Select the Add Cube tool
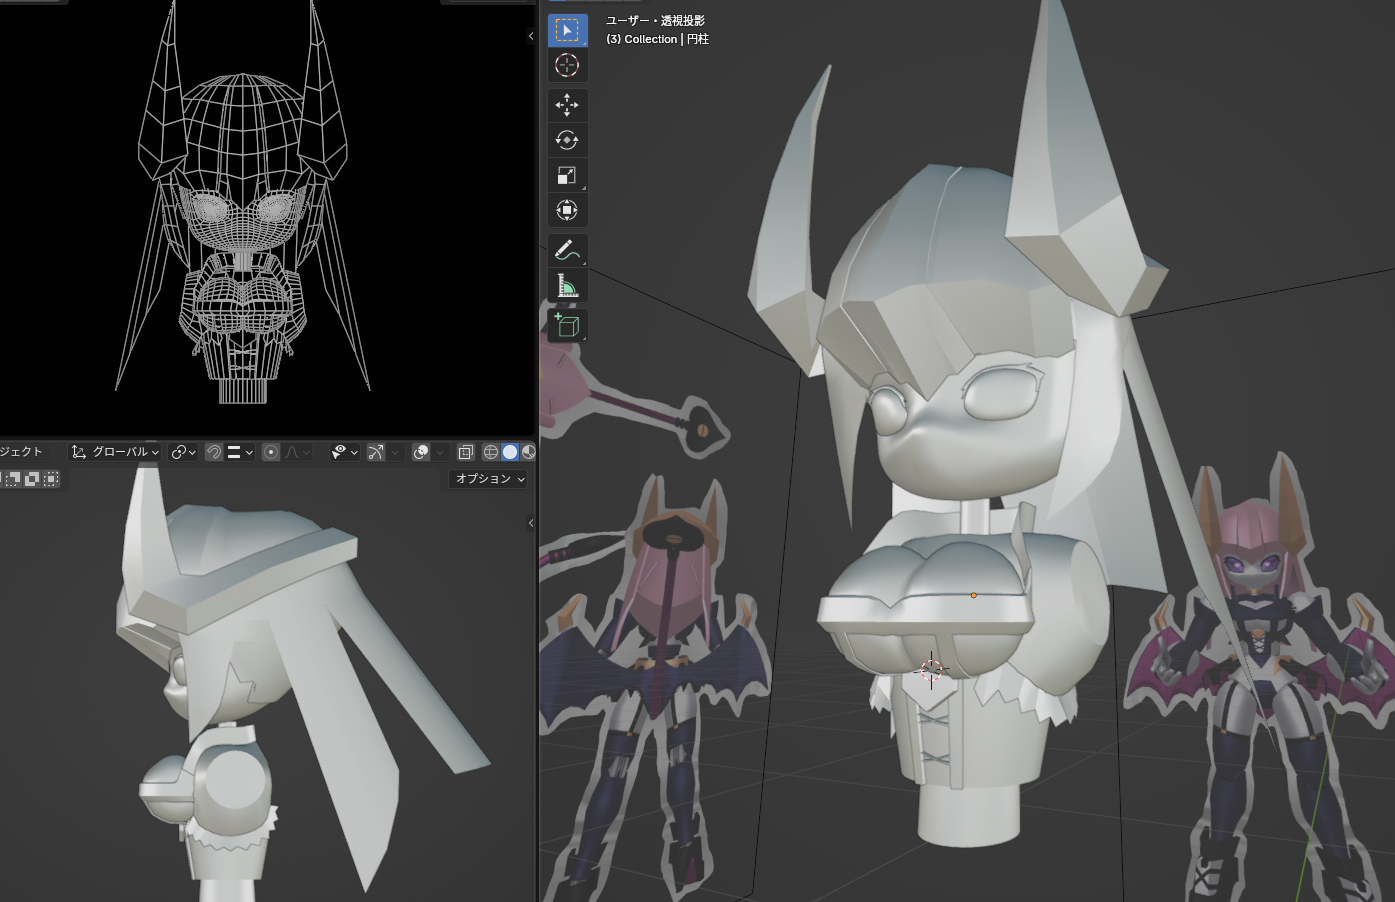 point(567,325)
